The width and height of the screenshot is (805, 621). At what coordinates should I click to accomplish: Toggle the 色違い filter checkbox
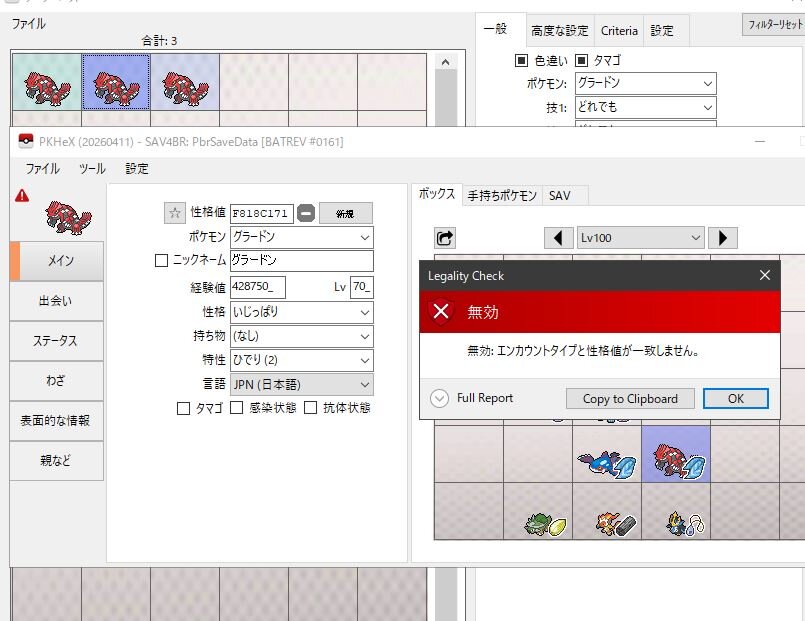521,60
